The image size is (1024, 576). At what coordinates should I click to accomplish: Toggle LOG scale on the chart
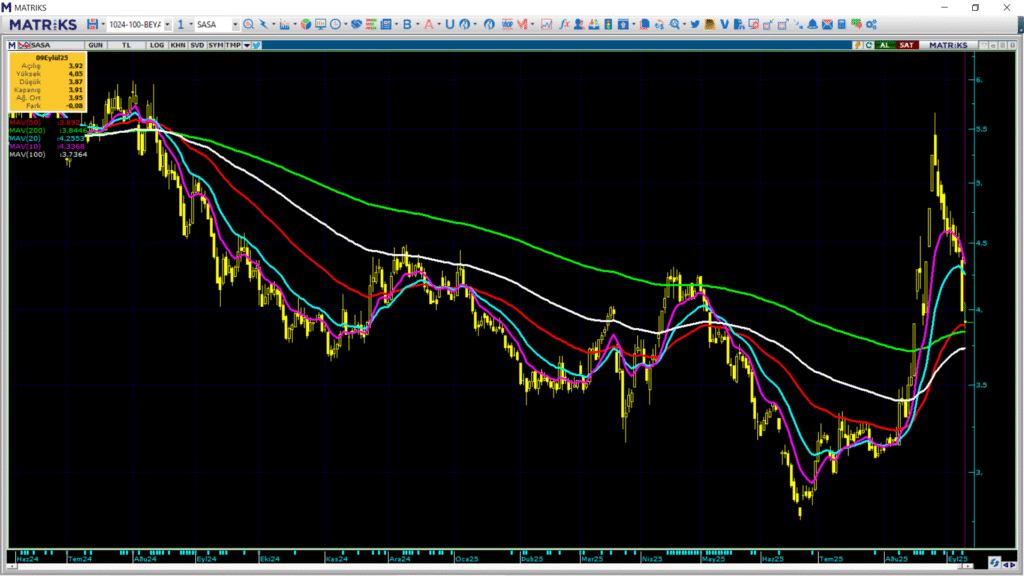[157, 45]
